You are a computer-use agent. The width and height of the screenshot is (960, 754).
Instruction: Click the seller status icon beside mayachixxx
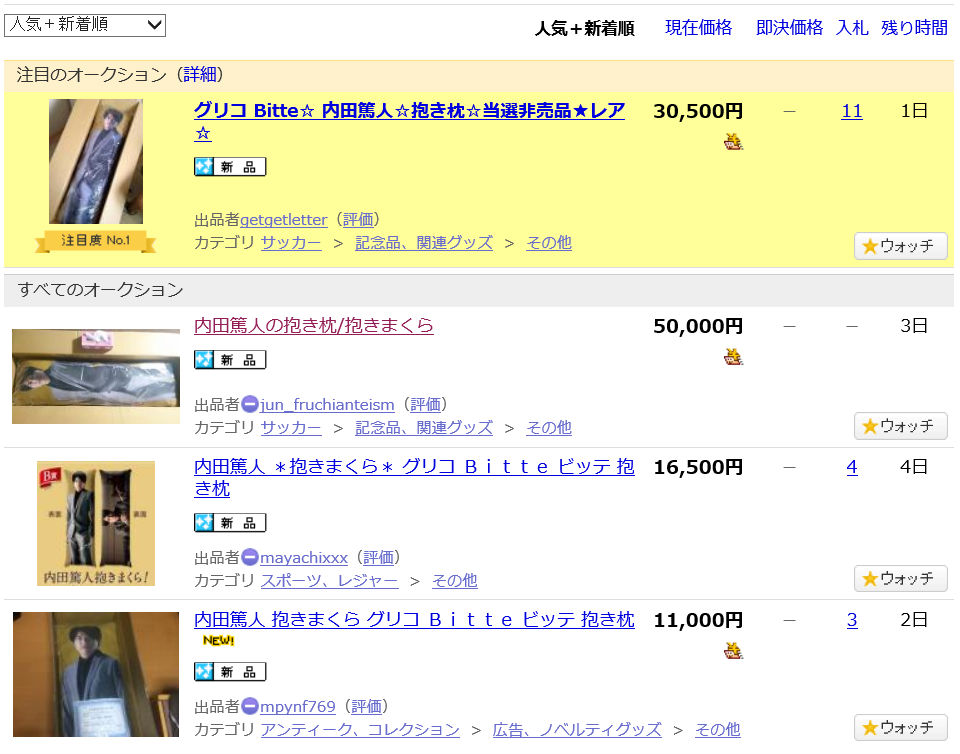tap(250, 557)
